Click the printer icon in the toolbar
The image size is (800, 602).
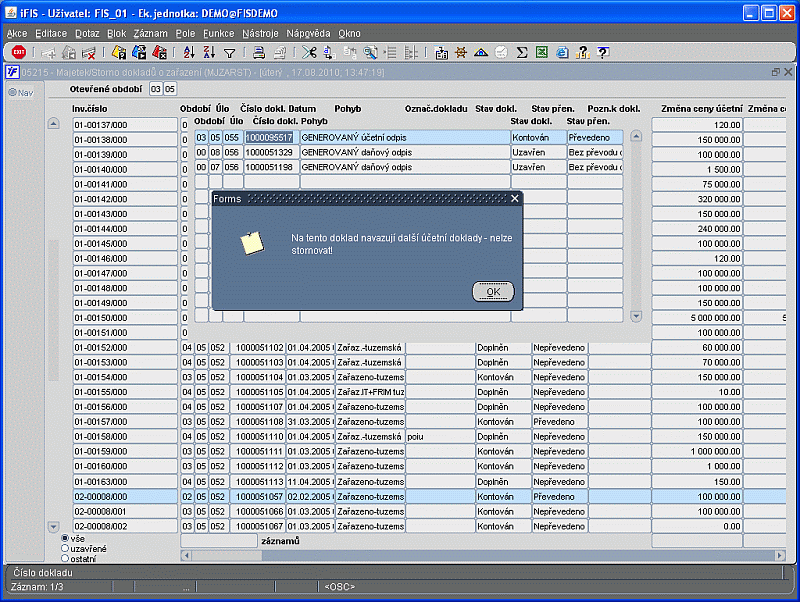point(259,52)
